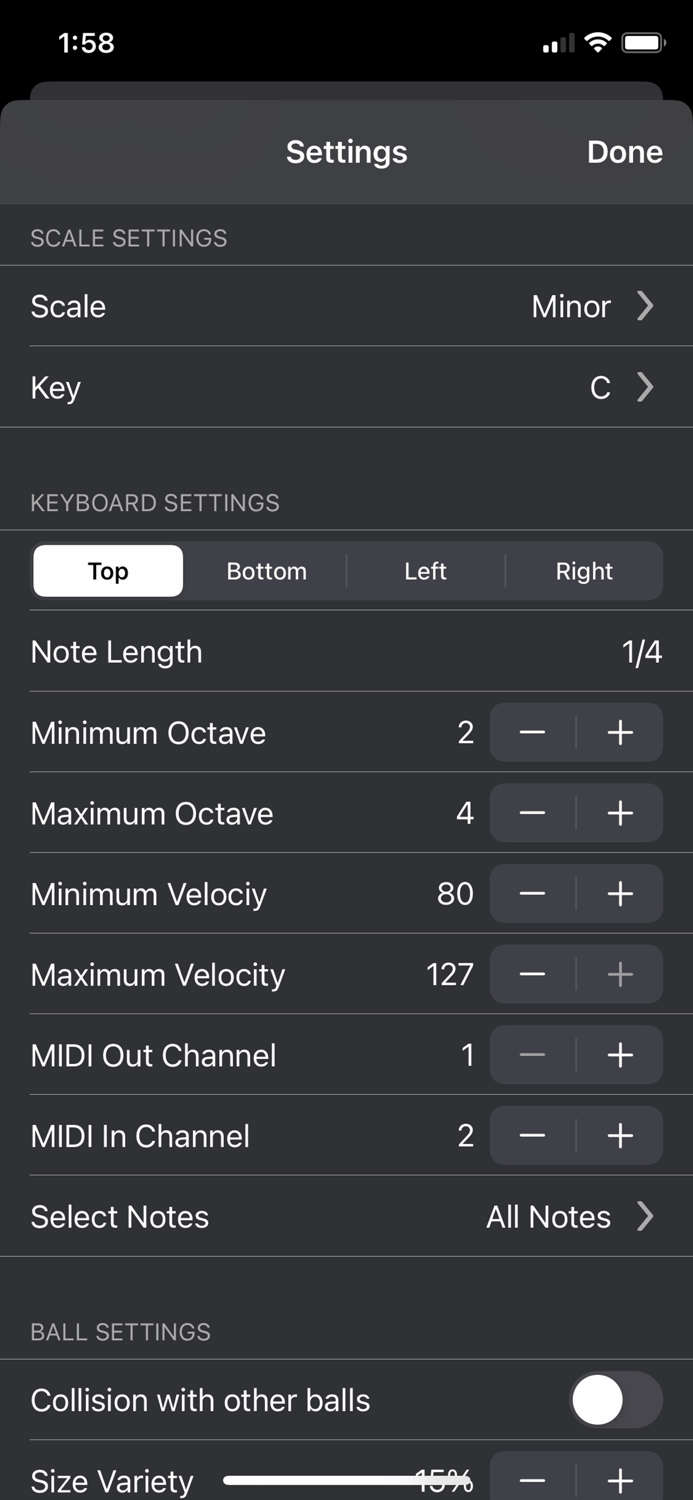Select the Left keyboard tab

pyautogui.click(x=425, y=571)
